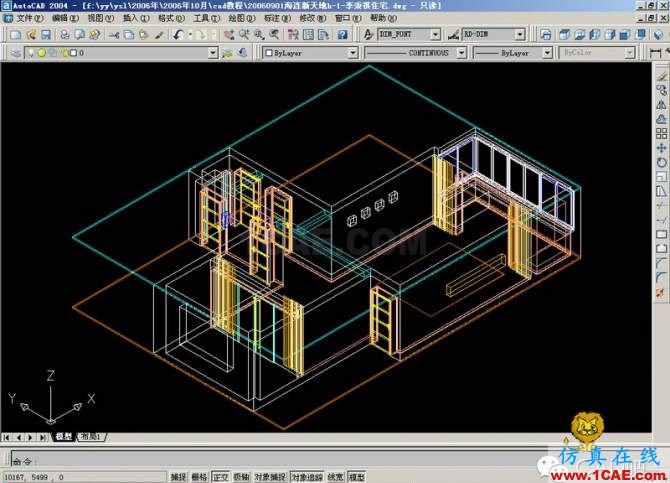Viewport: 670px width, 483px height.
Task: Select the Mirror tool in Modify toolbar
Action: [661, 104]
